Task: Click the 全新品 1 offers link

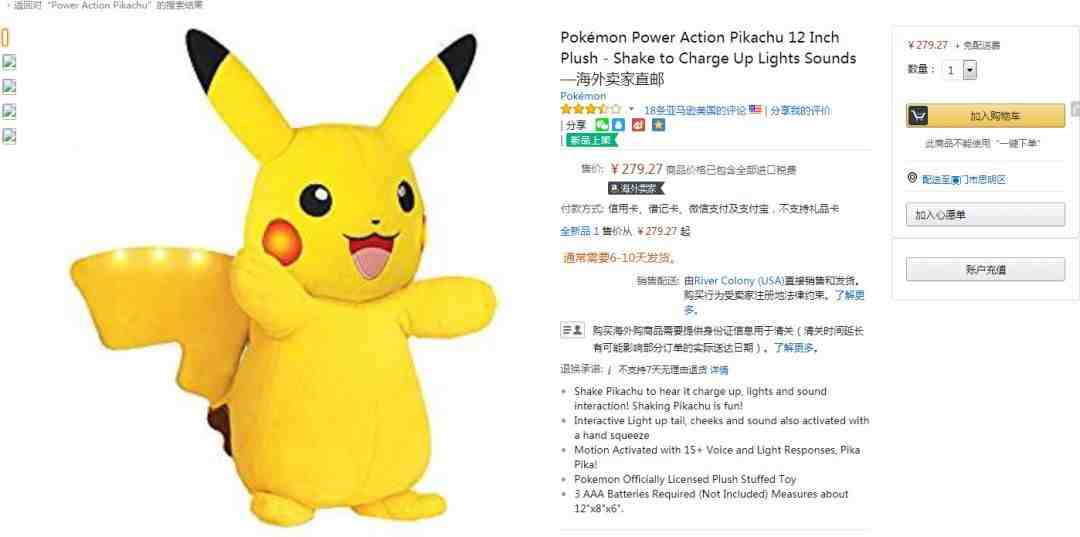Action: coord(579,231)
